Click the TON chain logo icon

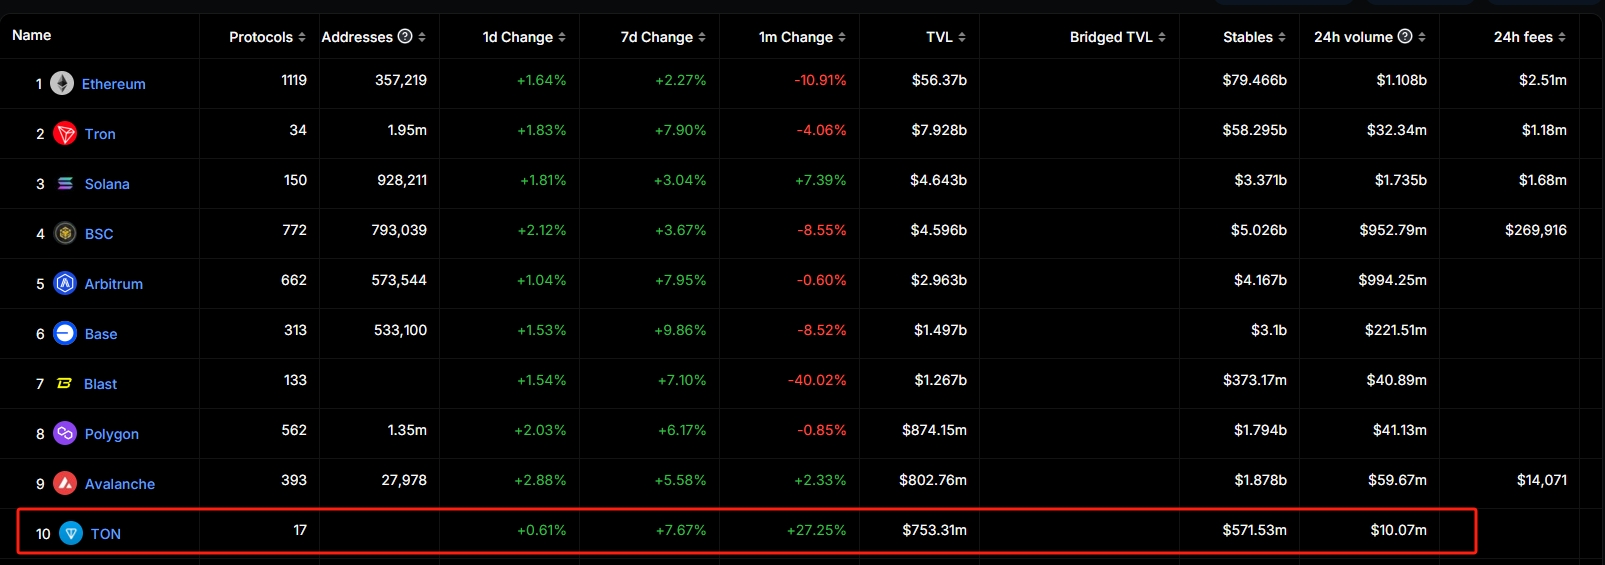coord(71,534)
